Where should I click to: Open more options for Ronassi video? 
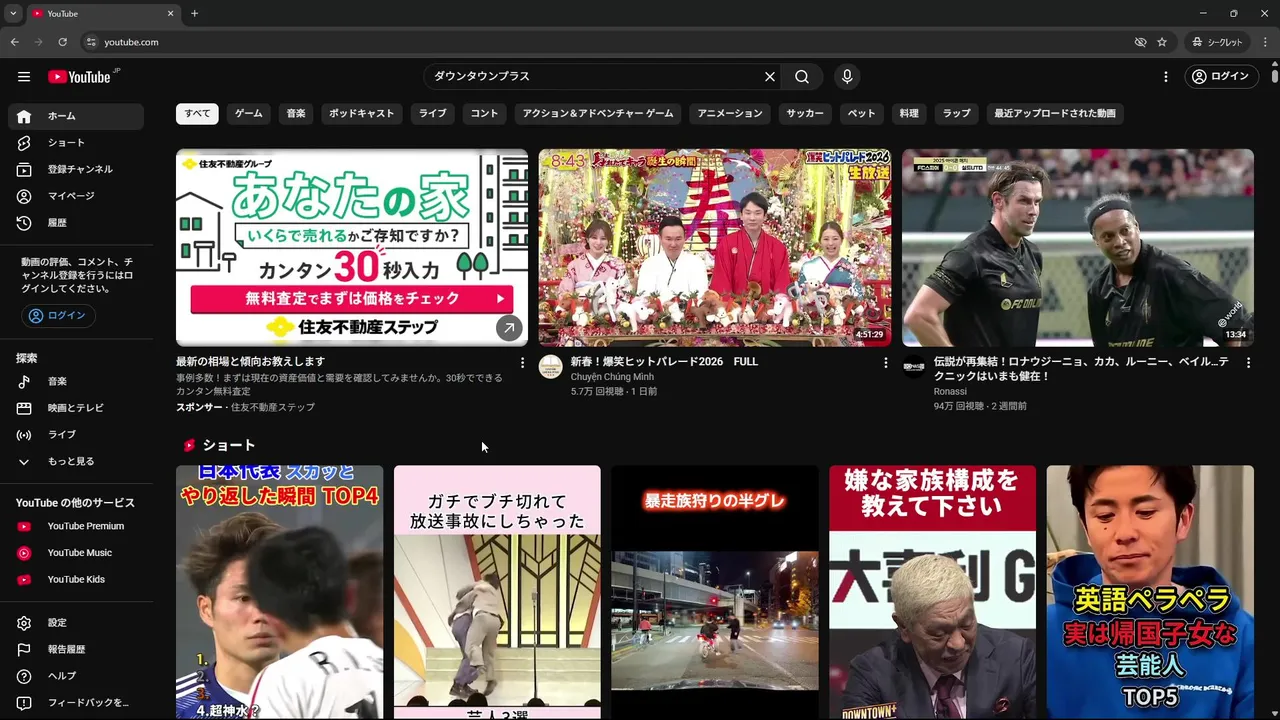(1248, 363)
